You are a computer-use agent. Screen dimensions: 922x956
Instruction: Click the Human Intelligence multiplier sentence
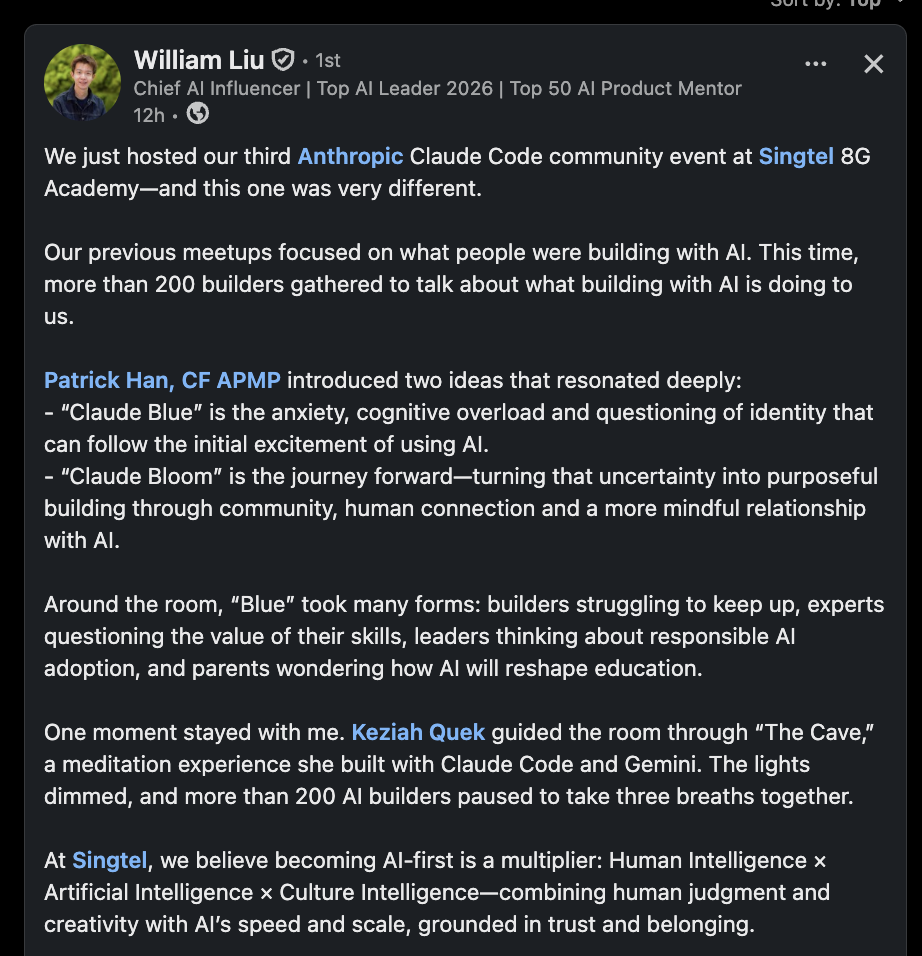click(437, 892)
